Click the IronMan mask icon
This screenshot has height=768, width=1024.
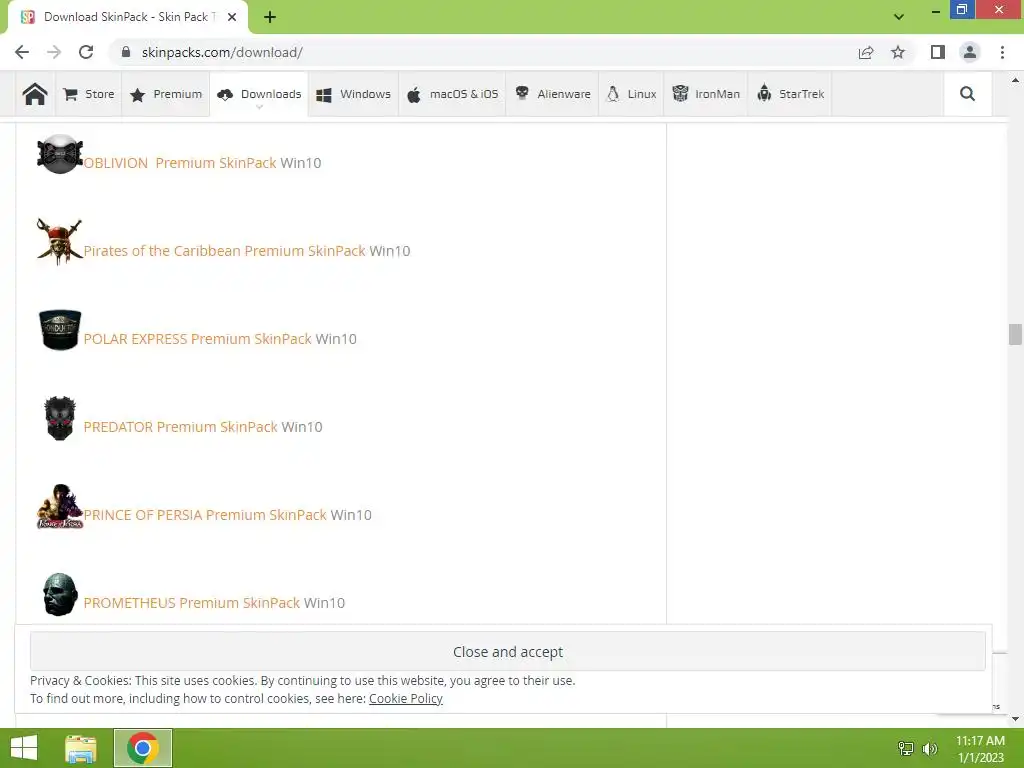coord(680,93)
